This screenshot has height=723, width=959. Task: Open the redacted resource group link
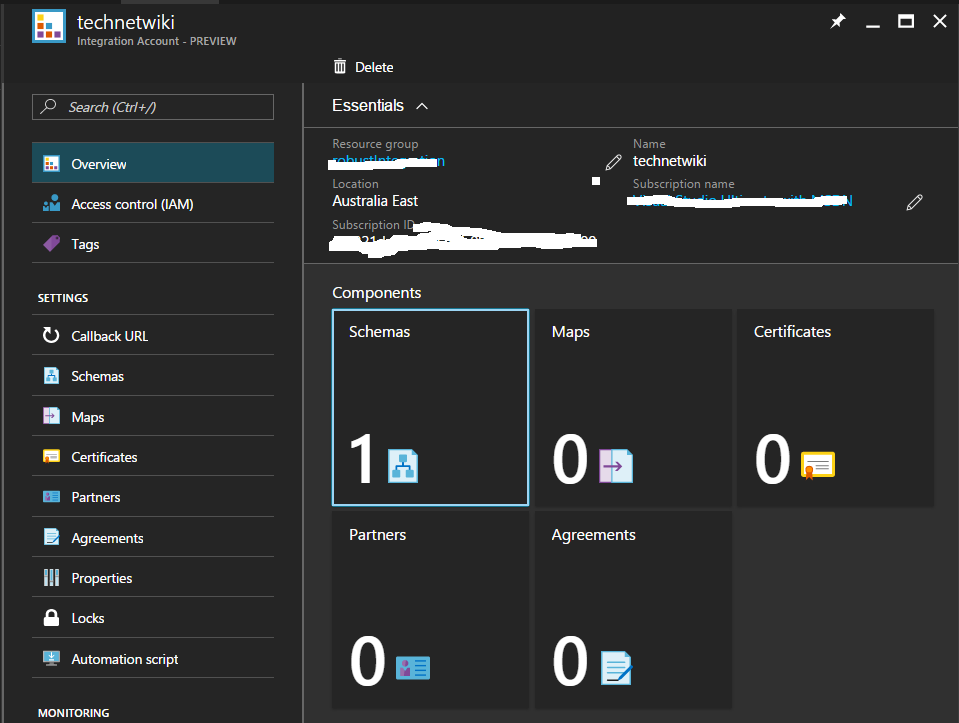click(x=388, y=161)
